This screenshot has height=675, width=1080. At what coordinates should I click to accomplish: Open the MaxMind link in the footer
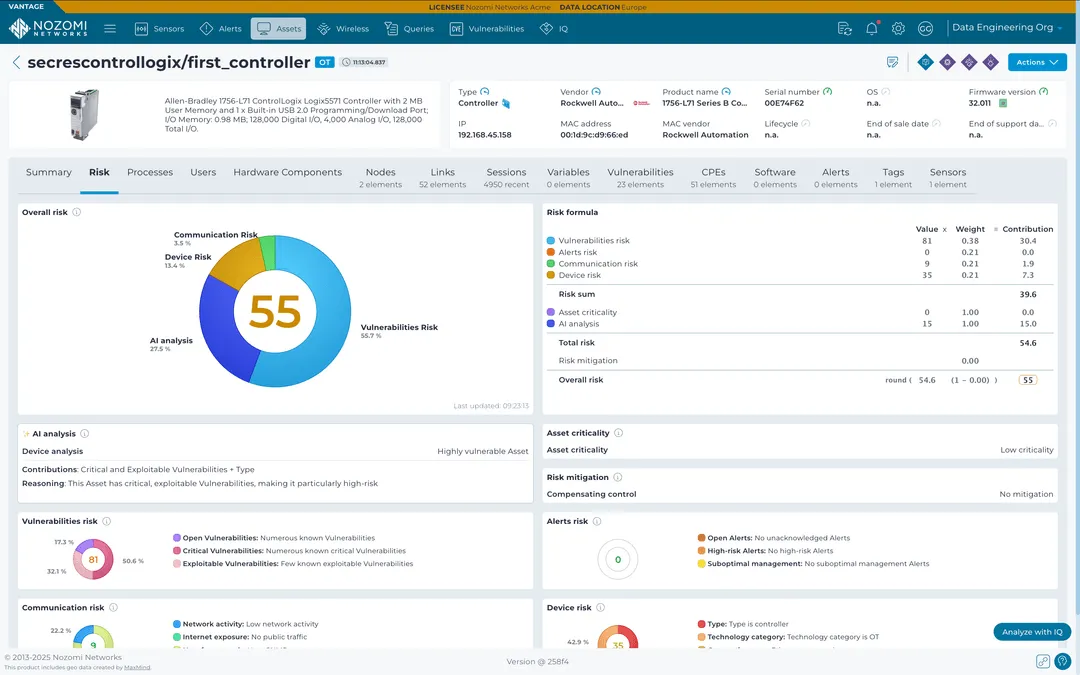coord(137,667)
